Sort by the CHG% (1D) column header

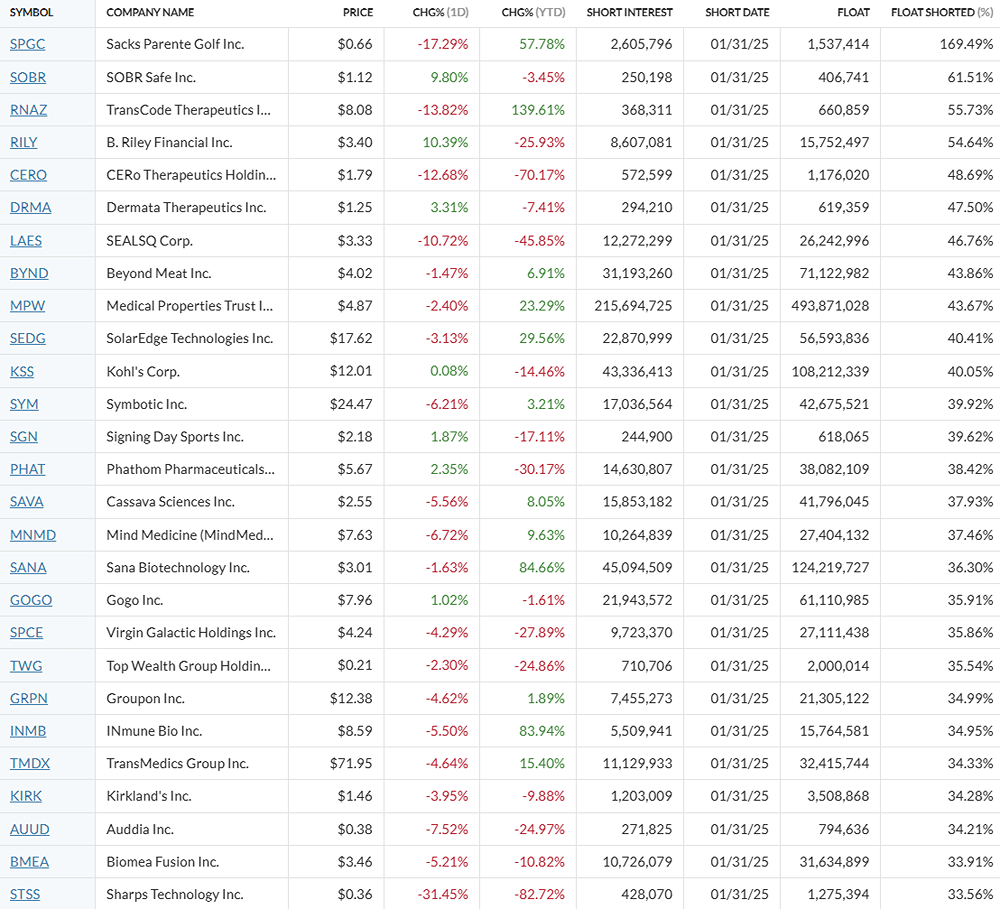click(441, 12)
